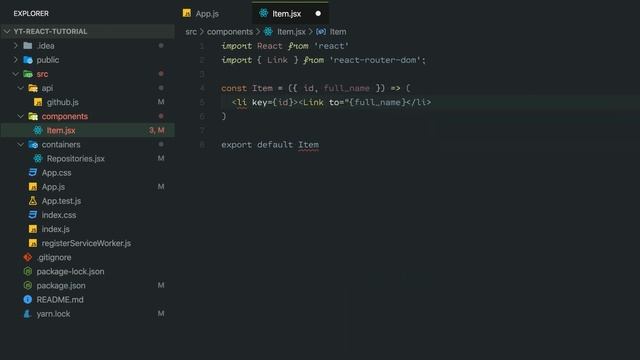The height and width of the screenshot is (360, 640).
Task: Click the JS icon beside github.js
Action: (x=38, y=102)
